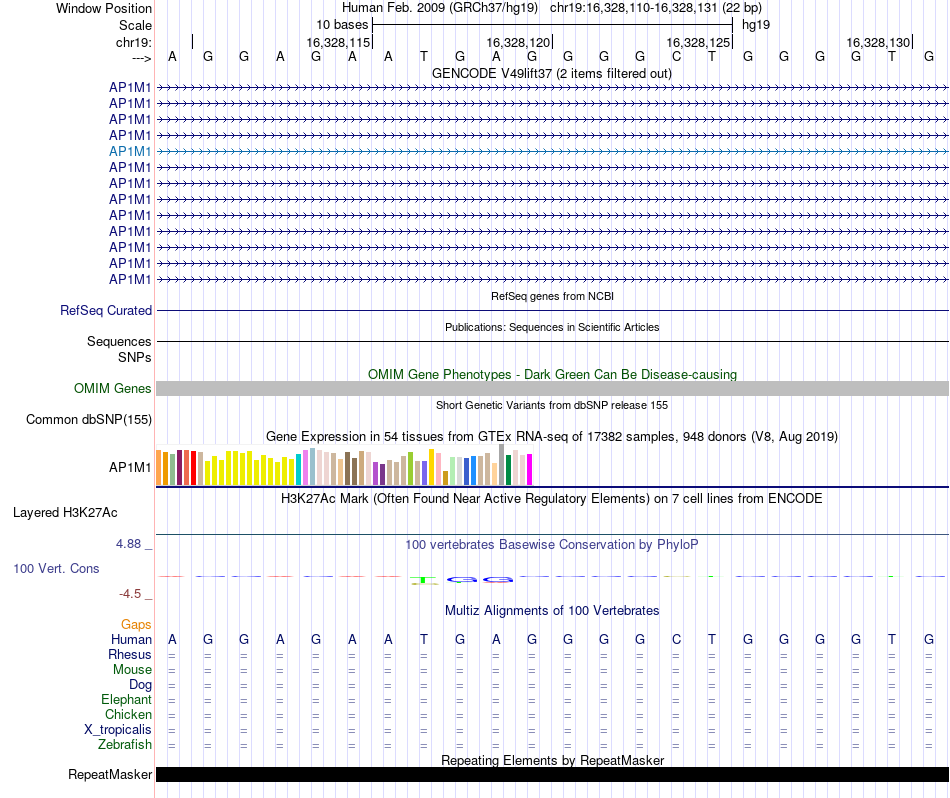The width and height of the screenshot is (950, 798).
Task: Open the 100 Vert. Cons track label
Action: [x=56, y=568]
